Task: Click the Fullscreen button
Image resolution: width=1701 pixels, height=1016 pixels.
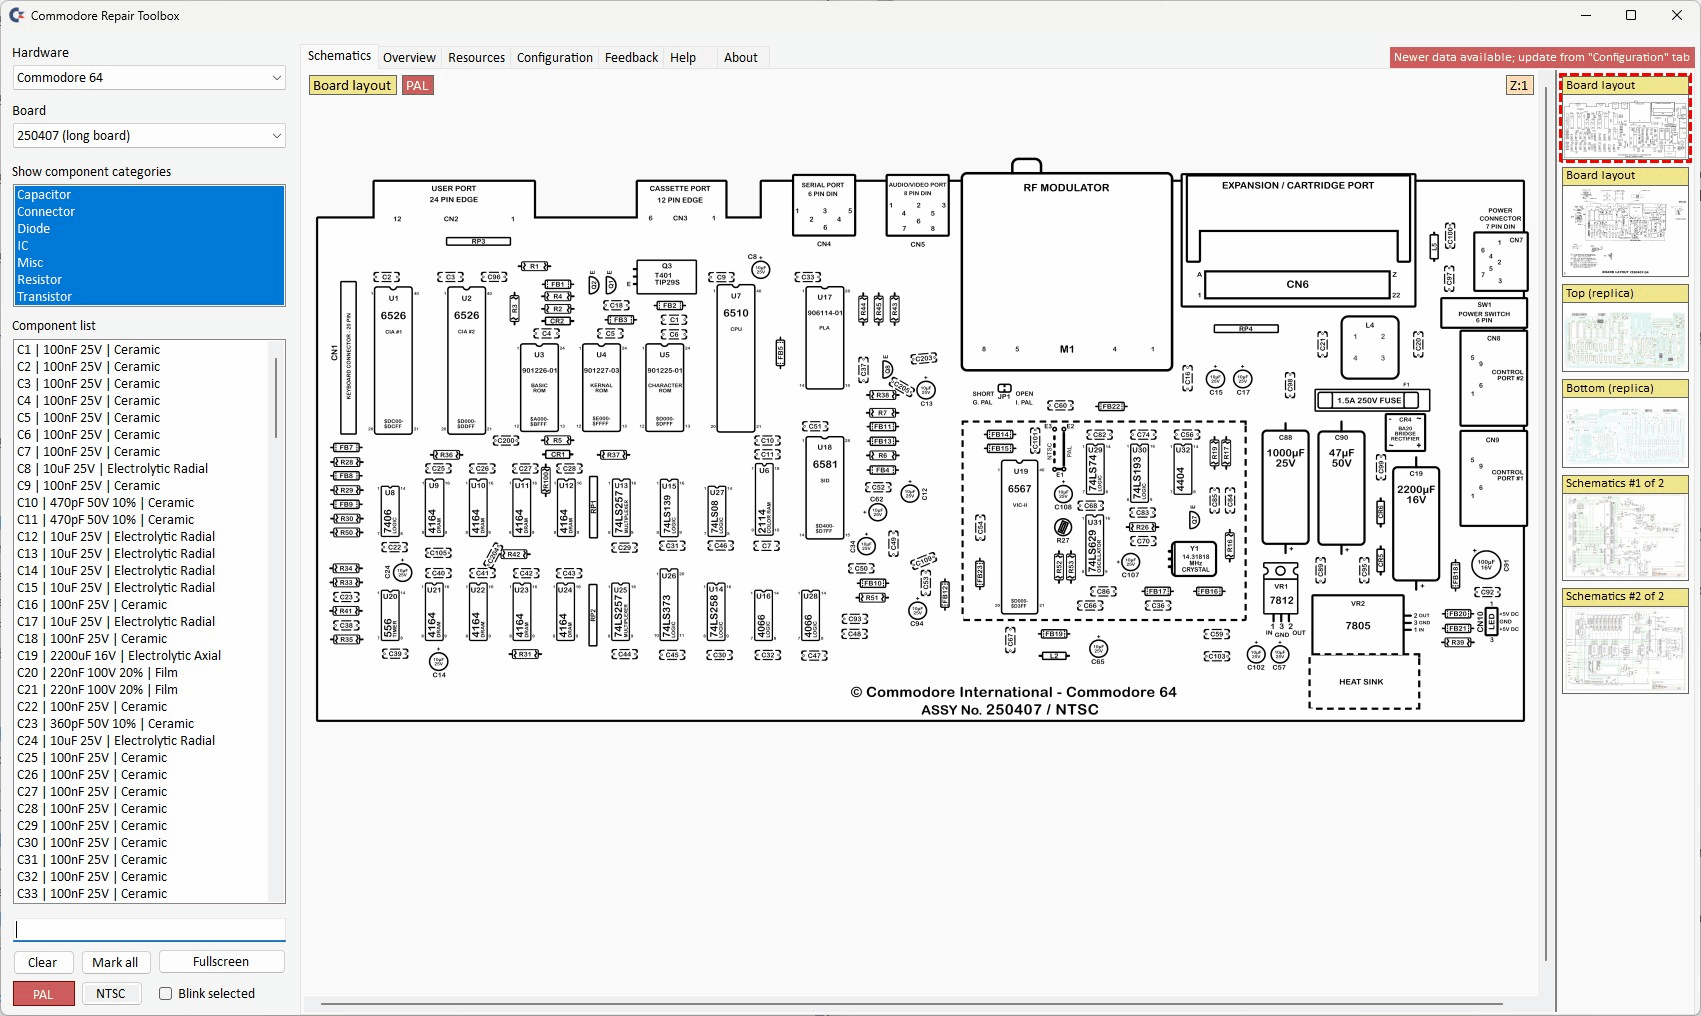Action: [221, 962]
